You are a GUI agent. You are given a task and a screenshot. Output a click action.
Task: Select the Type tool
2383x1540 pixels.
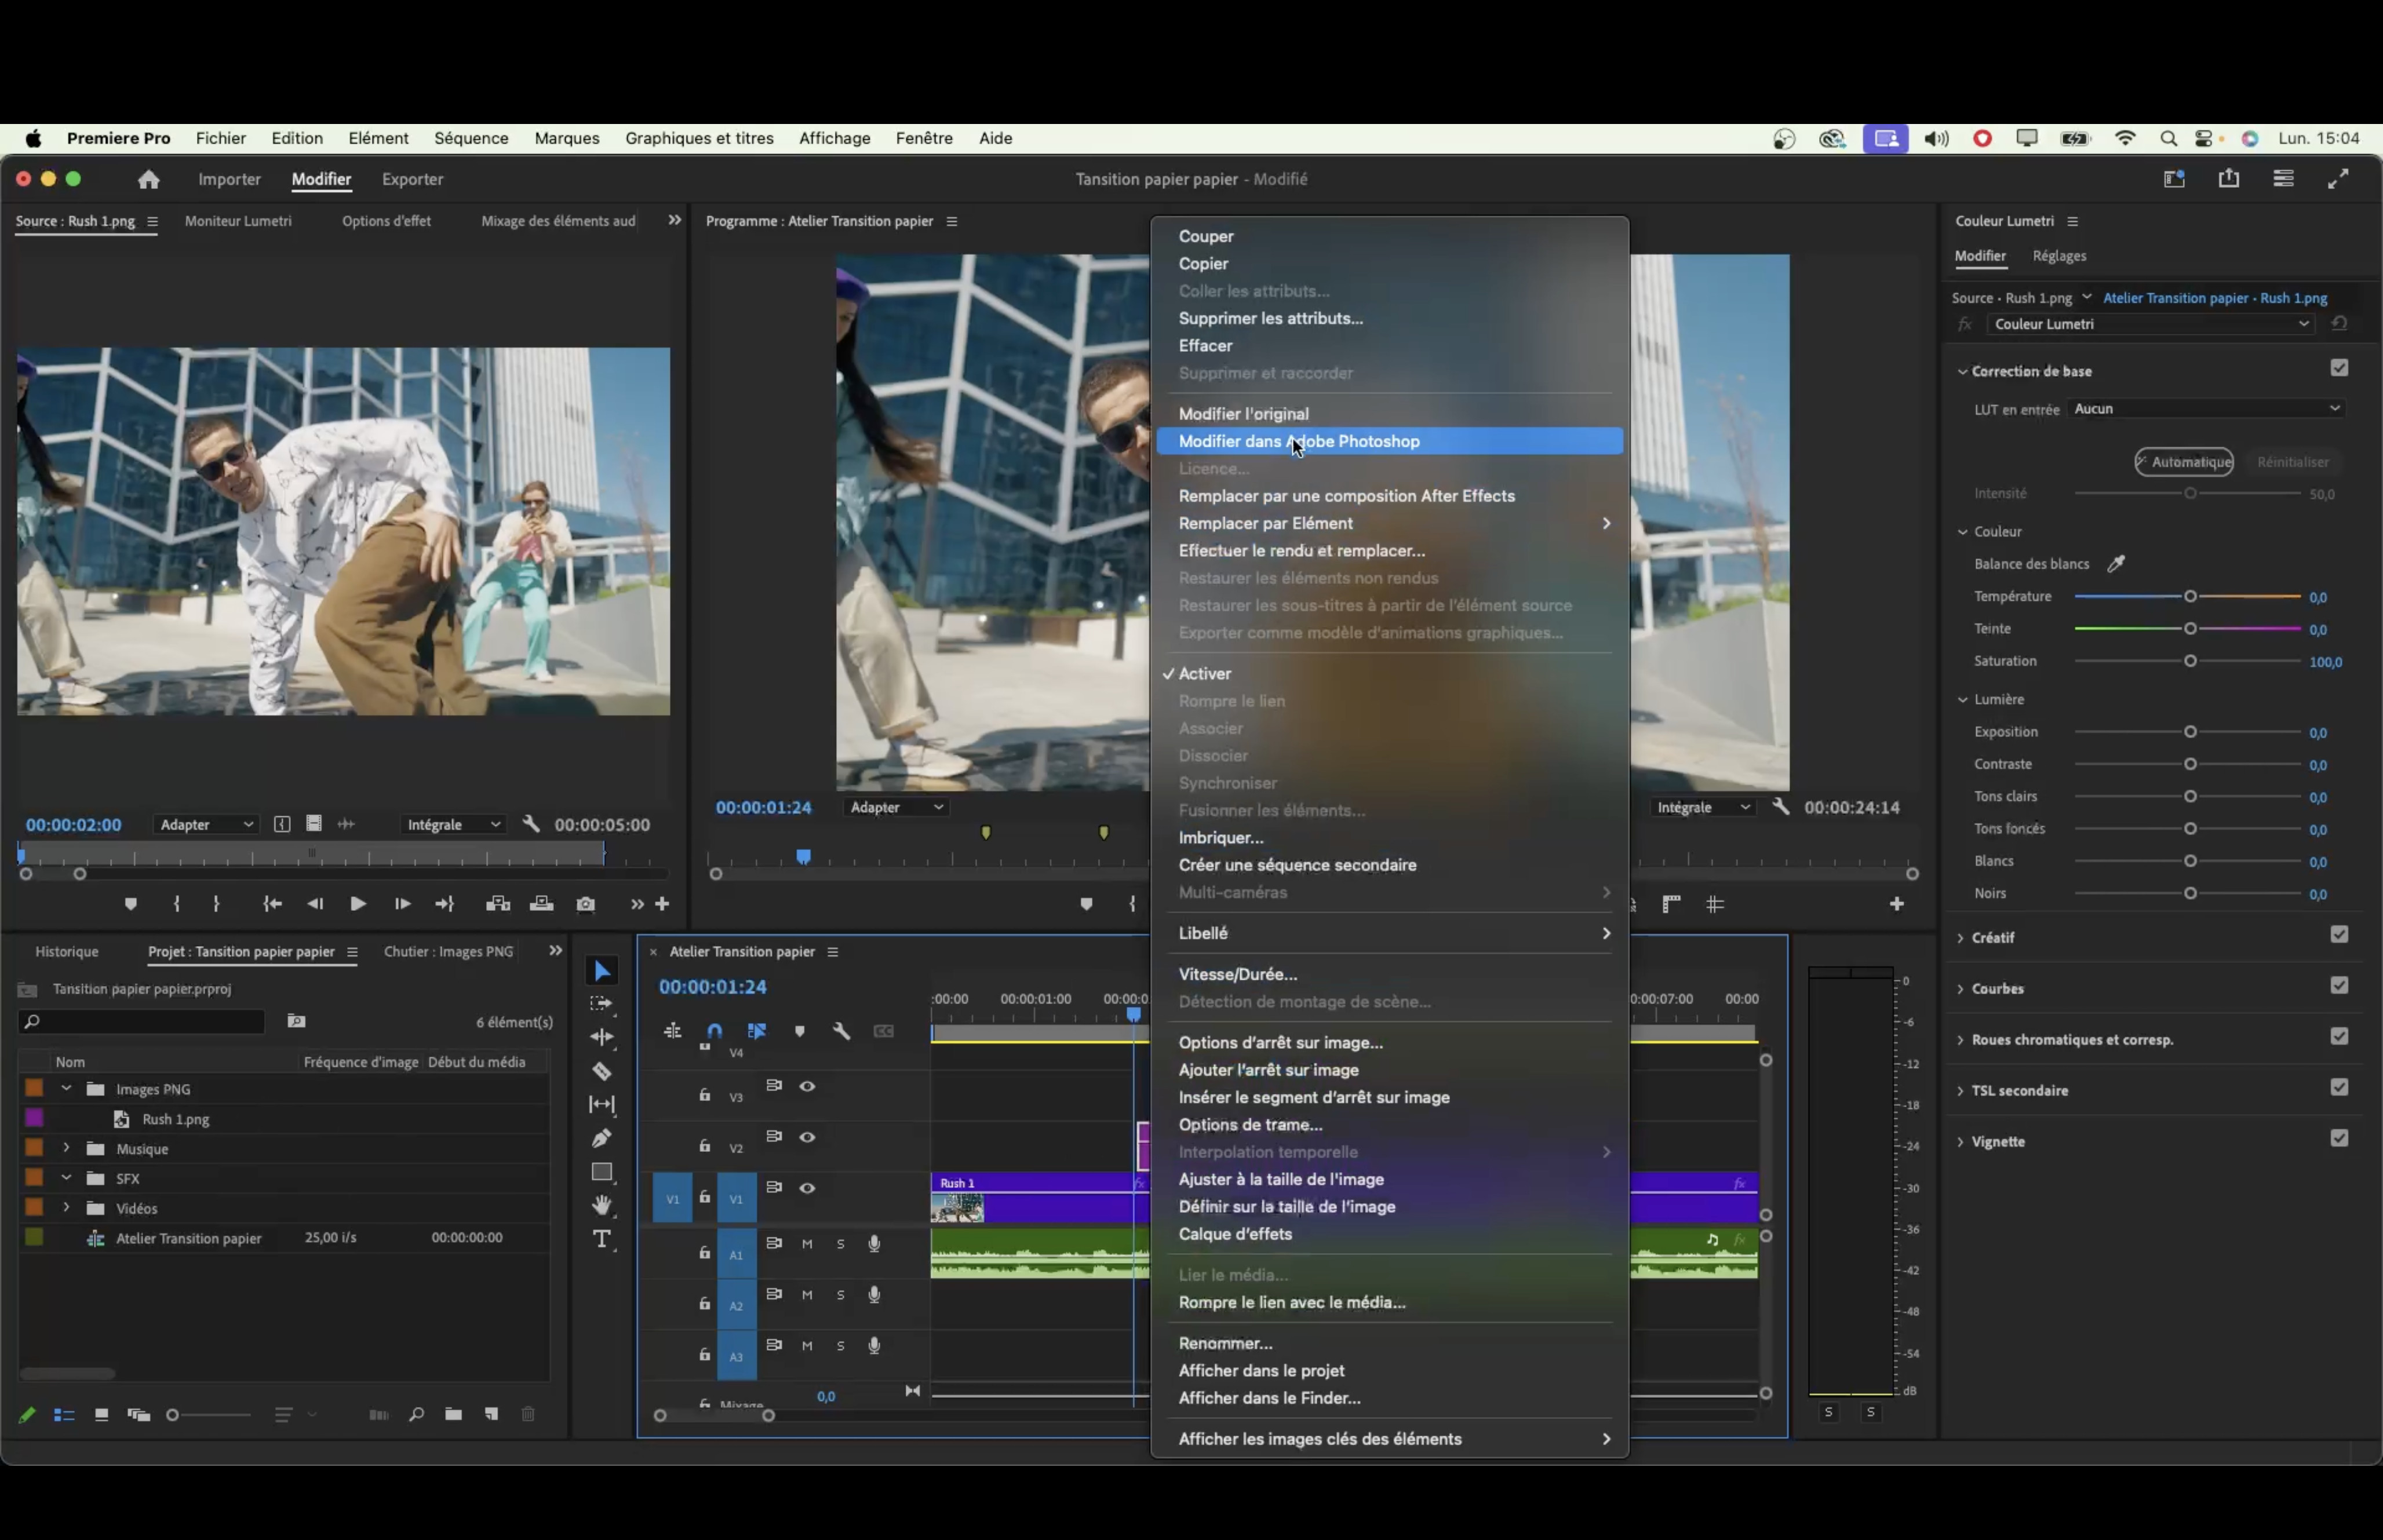point(601,1240)
